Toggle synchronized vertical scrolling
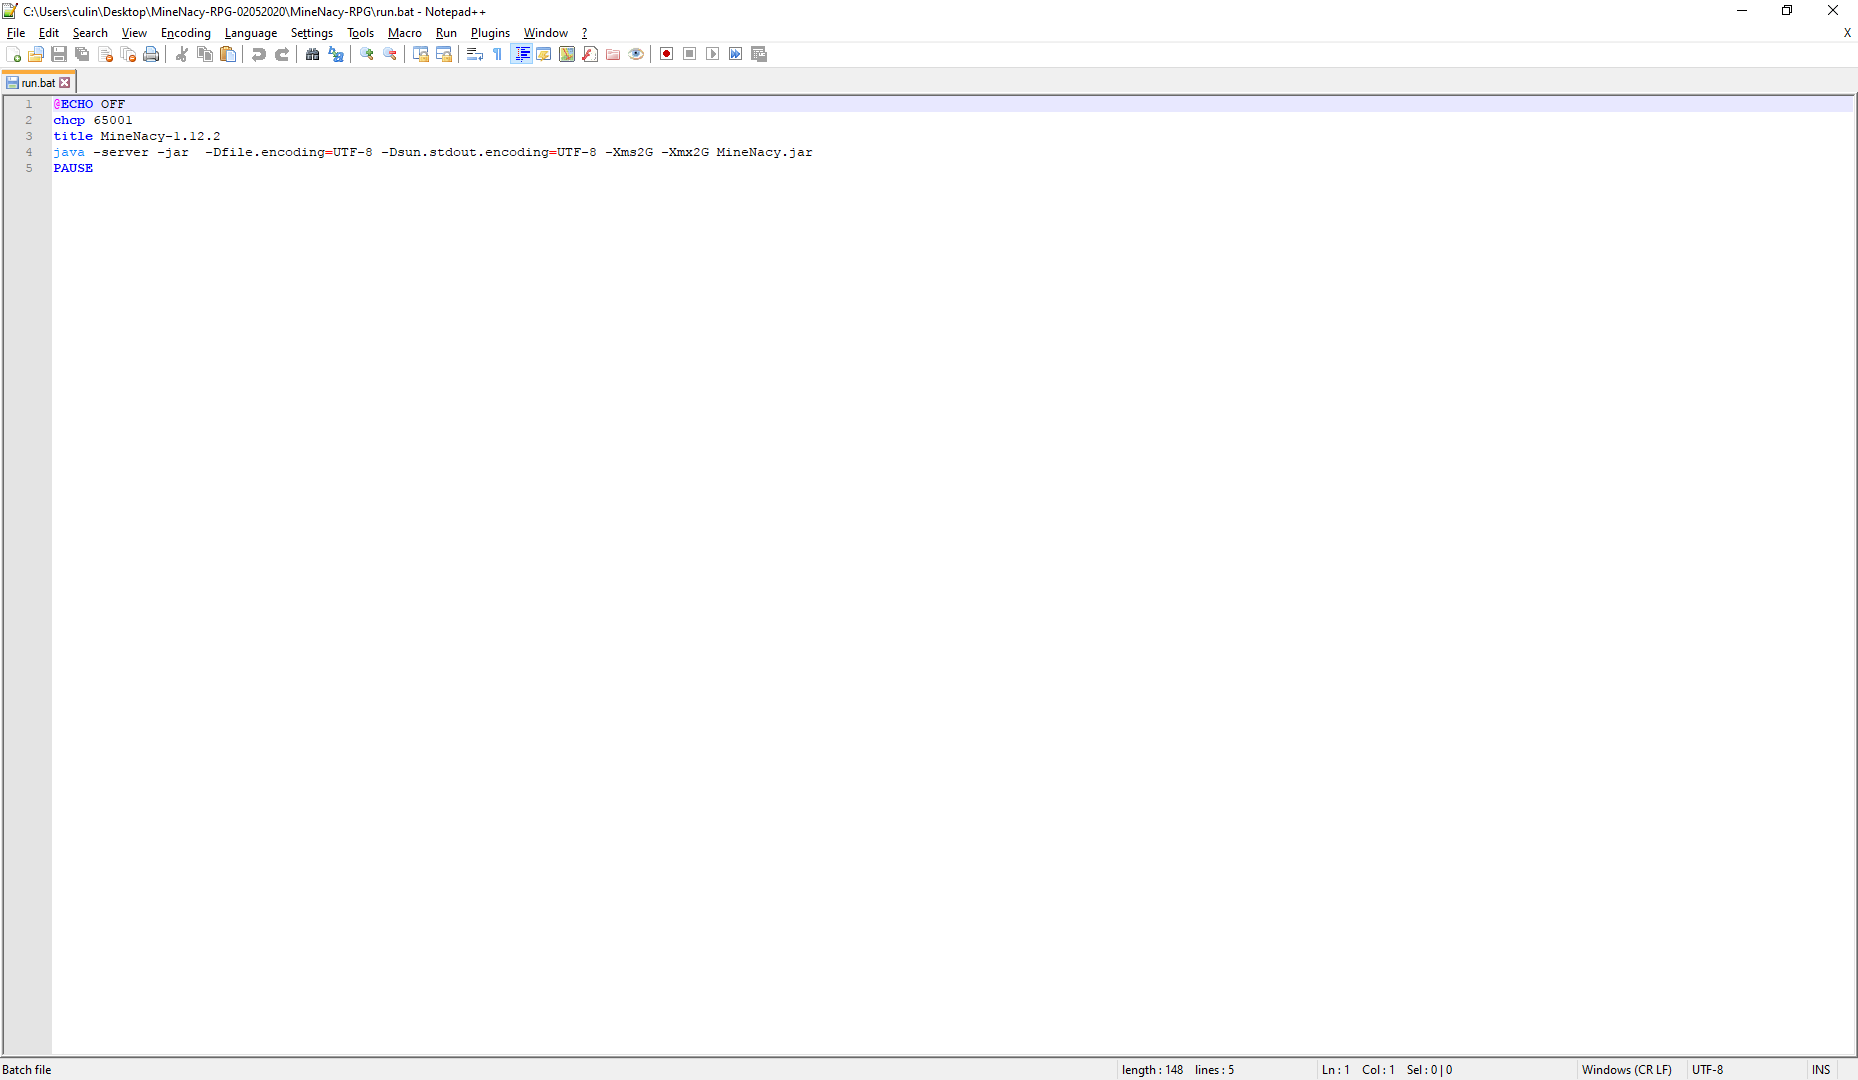The image size is (1858, 1080). click(421, 54)
